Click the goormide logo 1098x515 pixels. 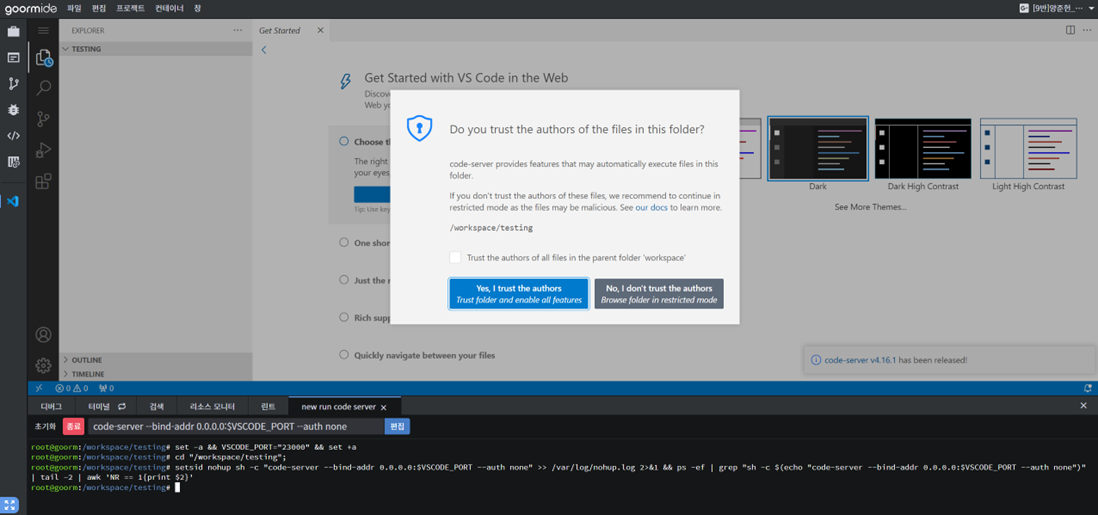[x=31, y=8]
